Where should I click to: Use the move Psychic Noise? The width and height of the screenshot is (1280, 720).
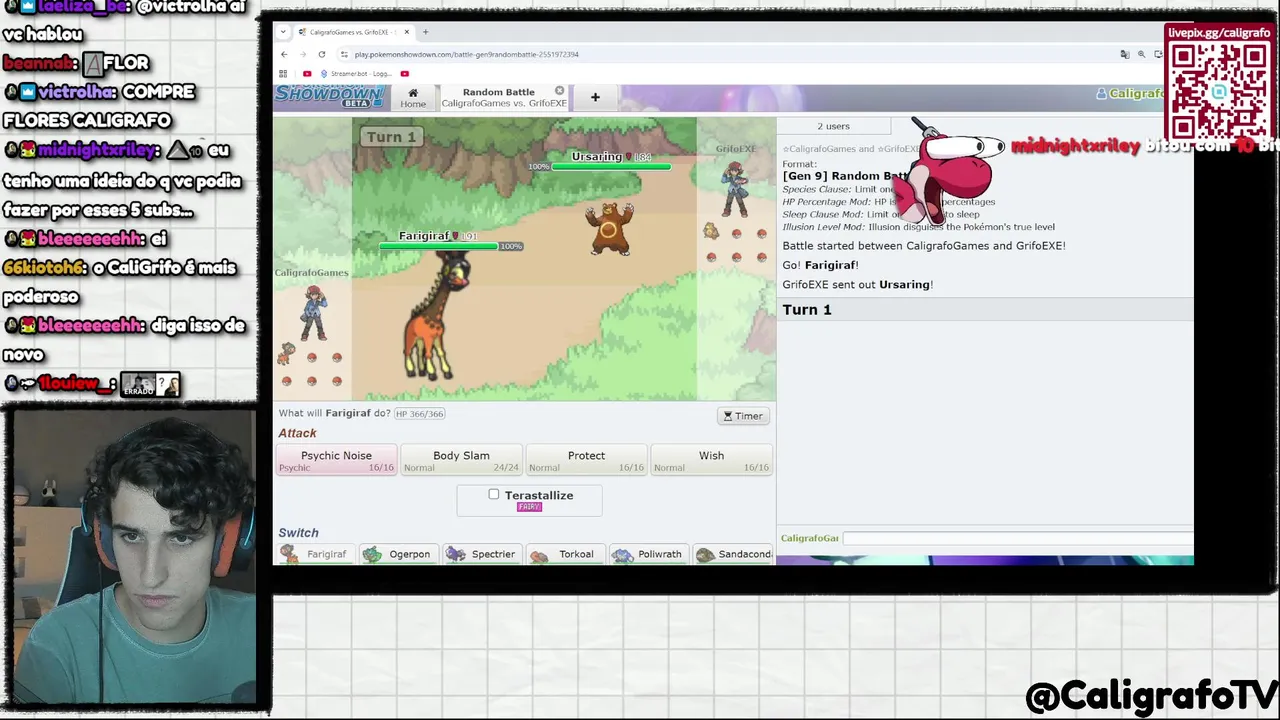(336, 460)
